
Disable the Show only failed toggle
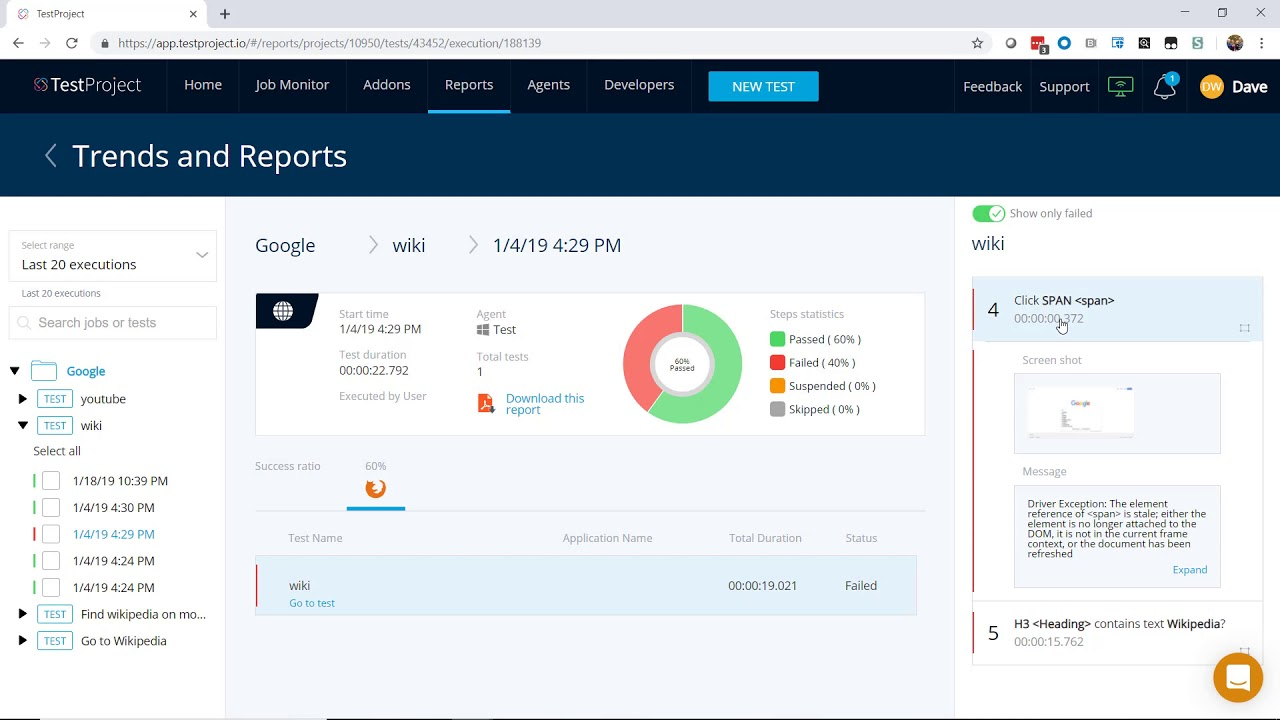click(988, 213)
